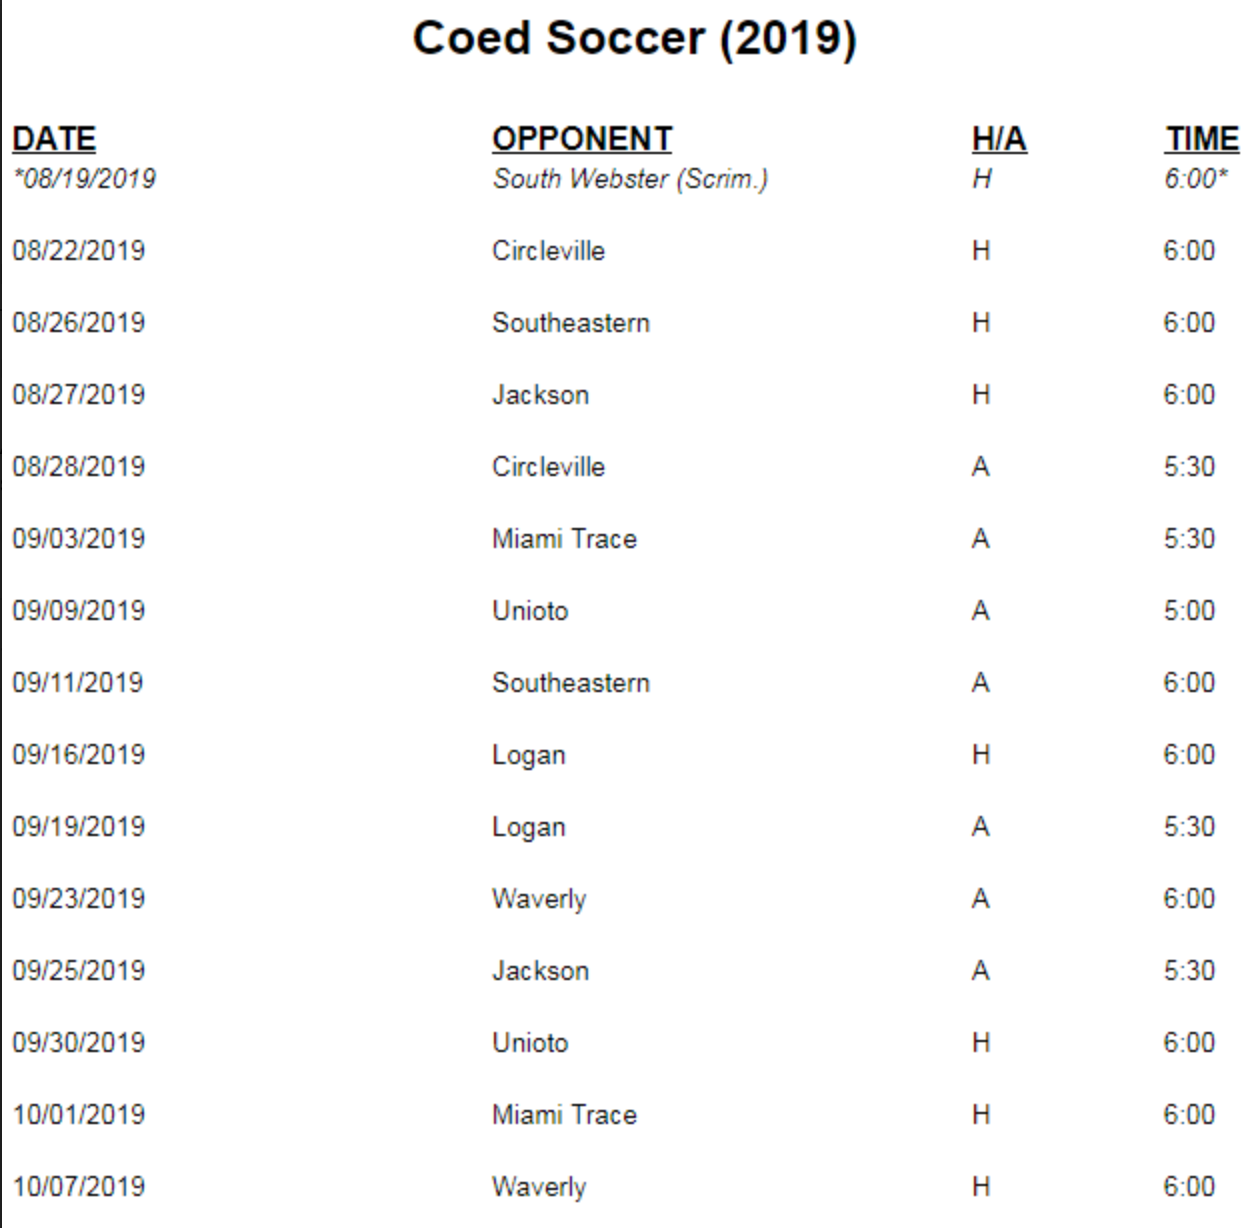The height and width of the screenshot is (1228, 1246).
Task: Click the 09/19/2019 date entry
Action: tap(79, 826)
